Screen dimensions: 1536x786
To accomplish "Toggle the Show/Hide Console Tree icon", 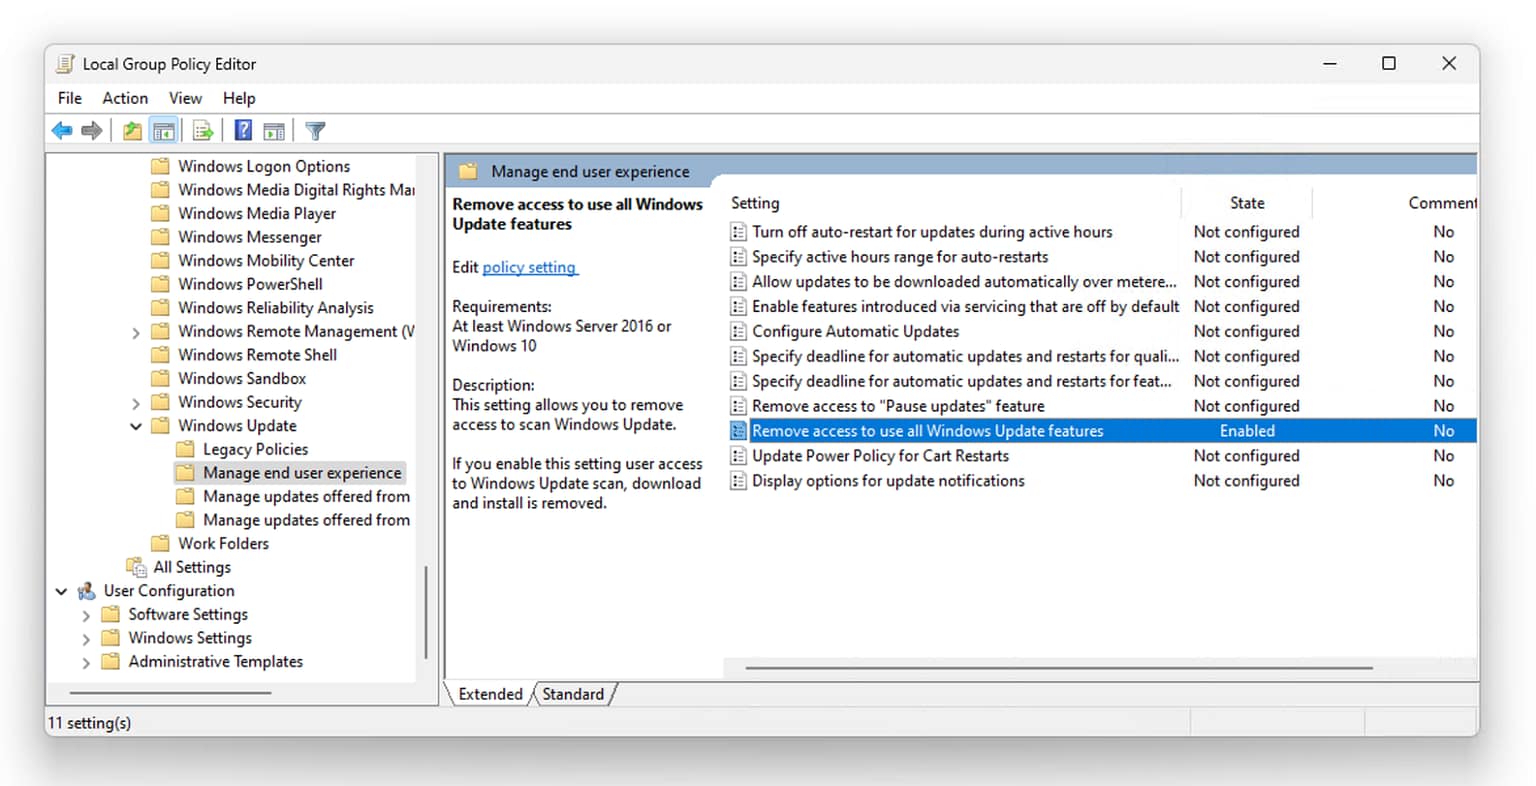I will (163, 130).
